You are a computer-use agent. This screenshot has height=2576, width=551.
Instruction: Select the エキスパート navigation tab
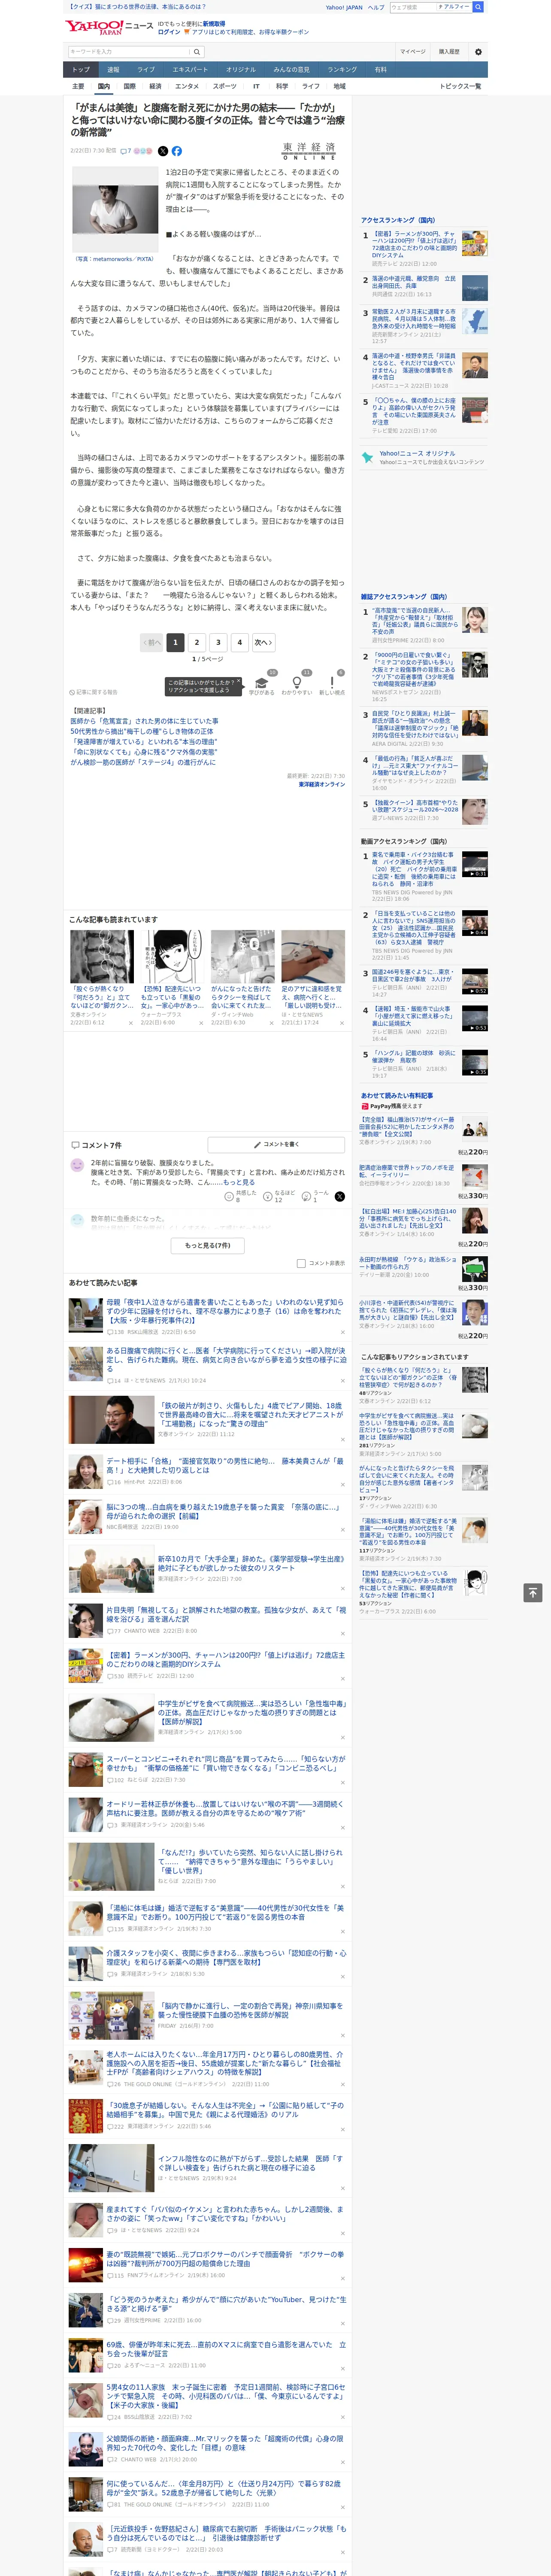[x=190, y=69]
